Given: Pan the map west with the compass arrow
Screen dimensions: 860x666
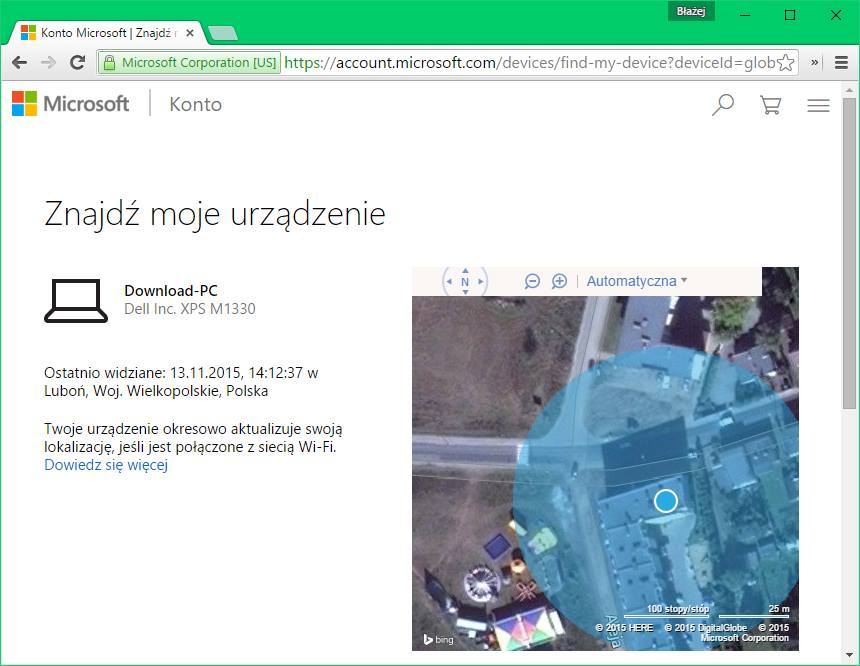Looking at the screenshot, I should 449,281.
